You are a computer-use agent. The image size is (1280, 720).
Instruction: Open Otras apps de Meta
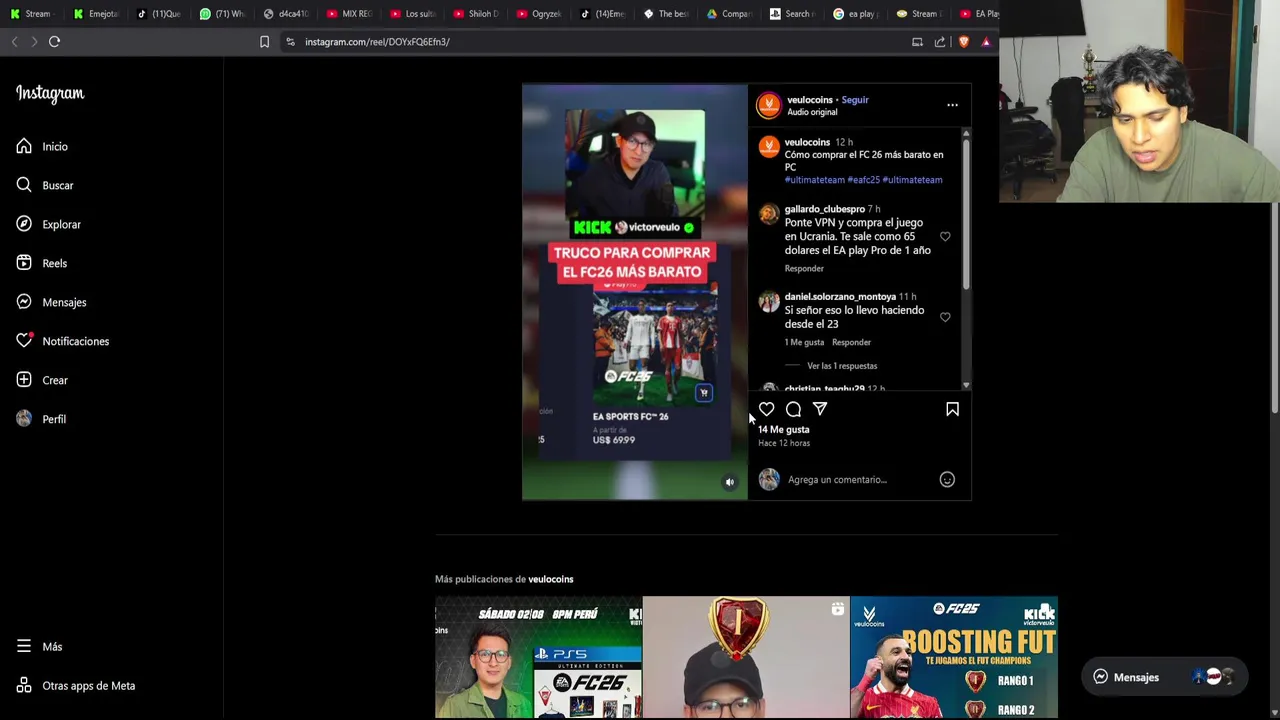click(x=75, y=685)
